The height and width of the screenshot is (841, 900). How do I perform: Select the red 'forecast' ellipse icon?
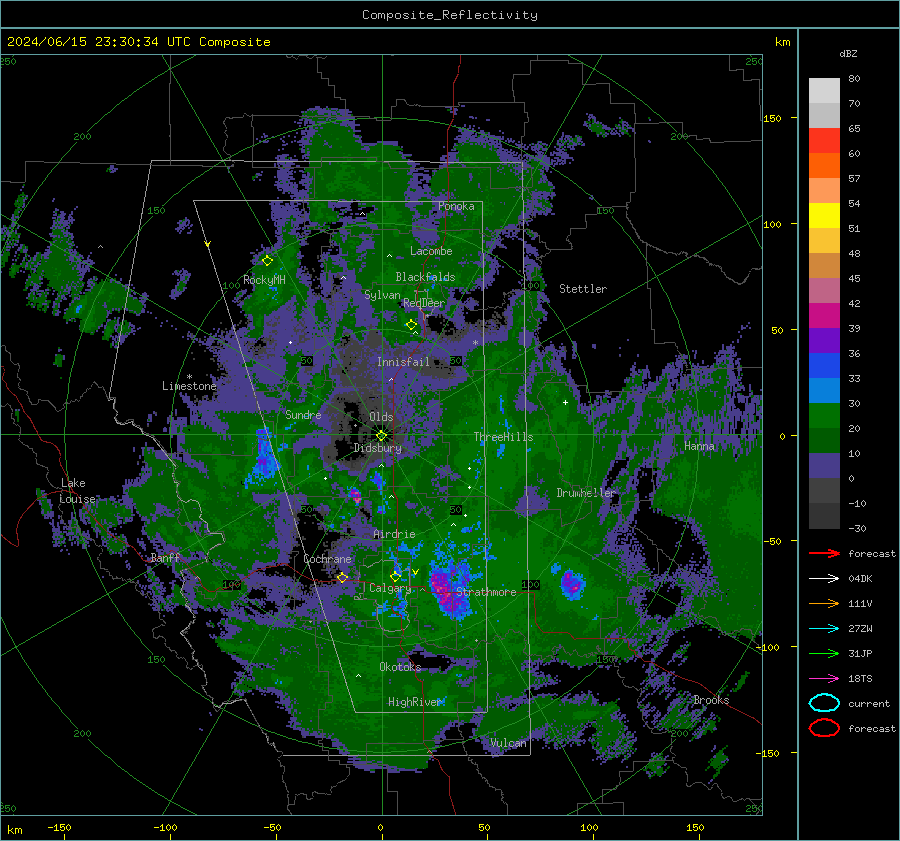click(x=824, y=728)
